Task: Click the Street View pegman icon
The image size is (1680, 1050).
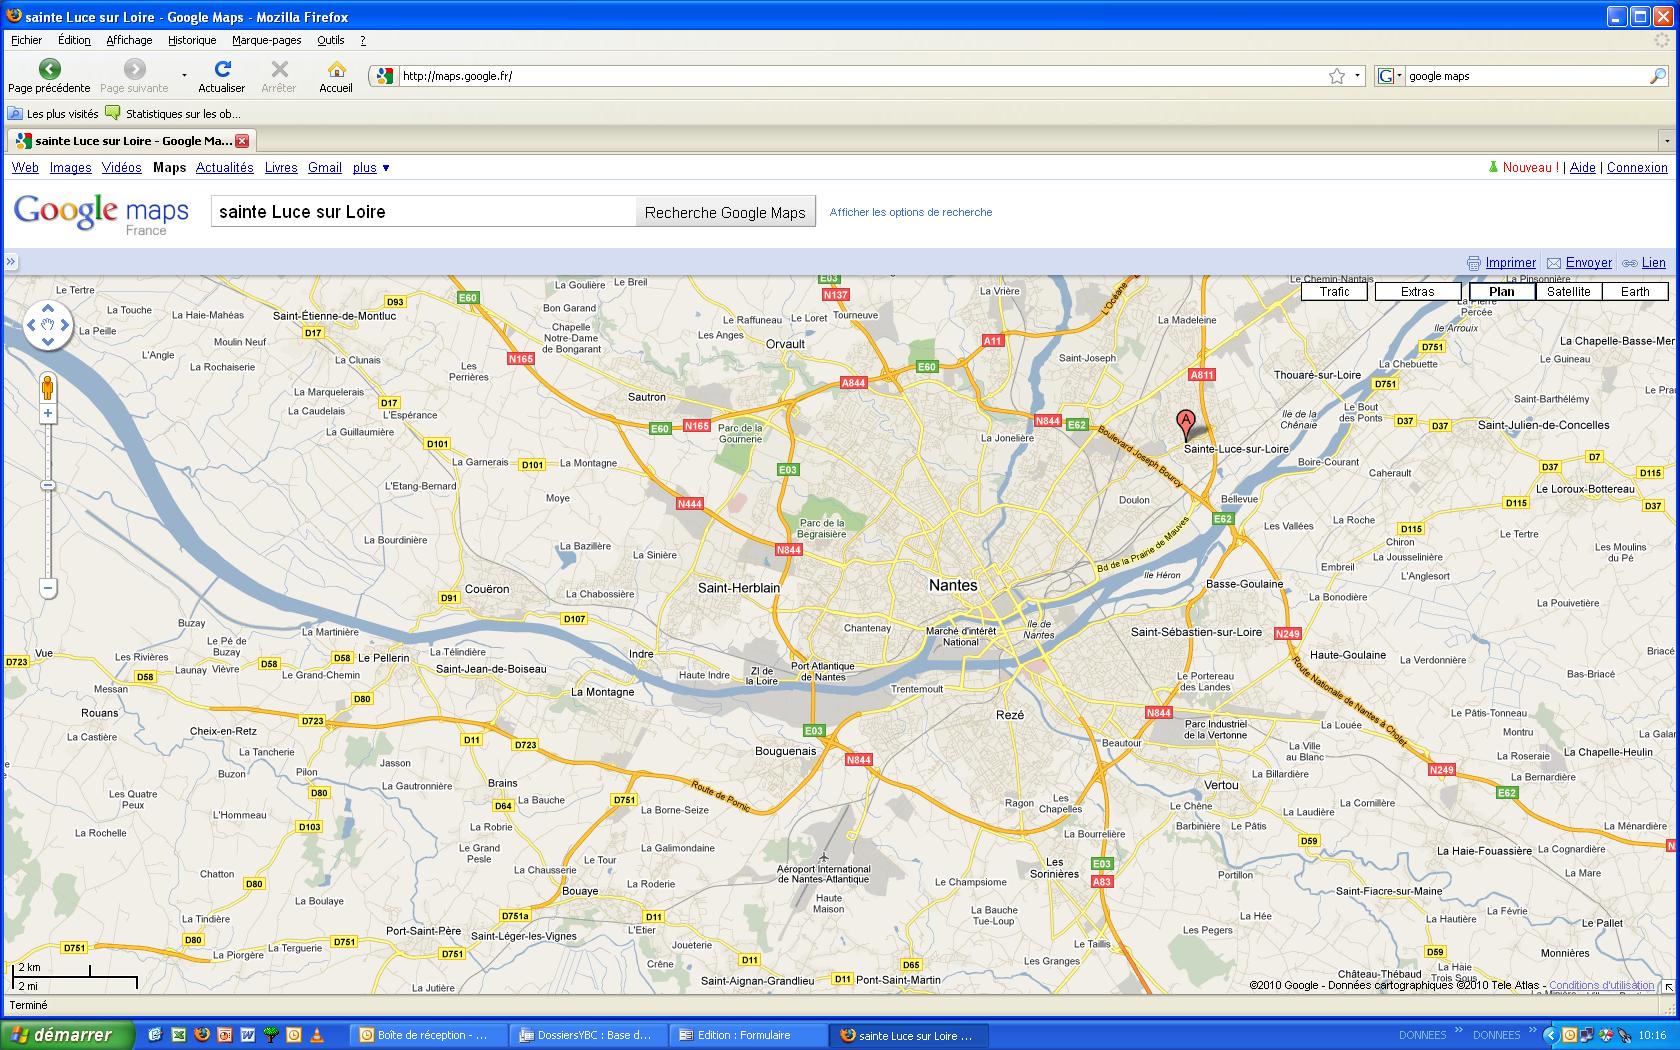Action: pos(47,387)
